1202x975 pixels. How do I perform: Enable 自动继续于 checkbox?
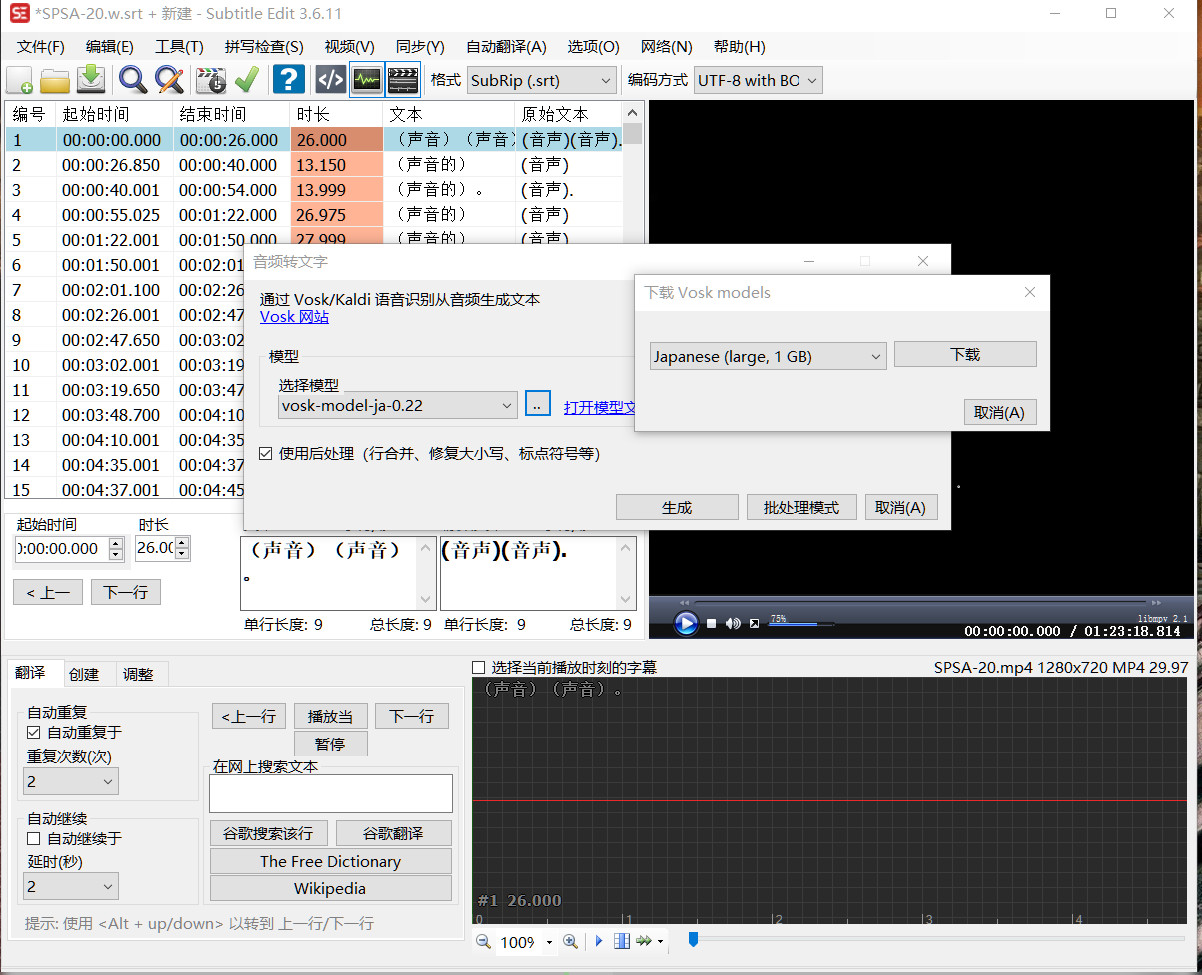coord(34,839)
